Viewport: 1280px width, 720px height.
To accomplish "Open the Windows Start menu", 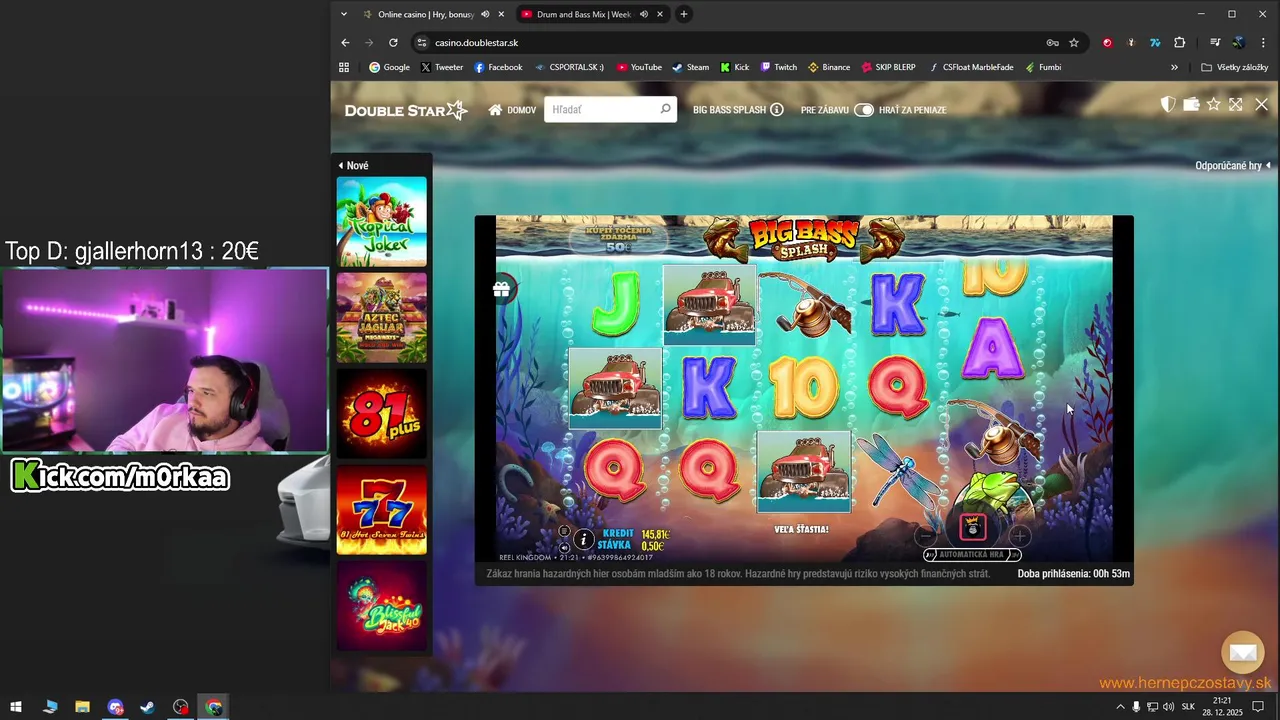I will click(16, 707).
